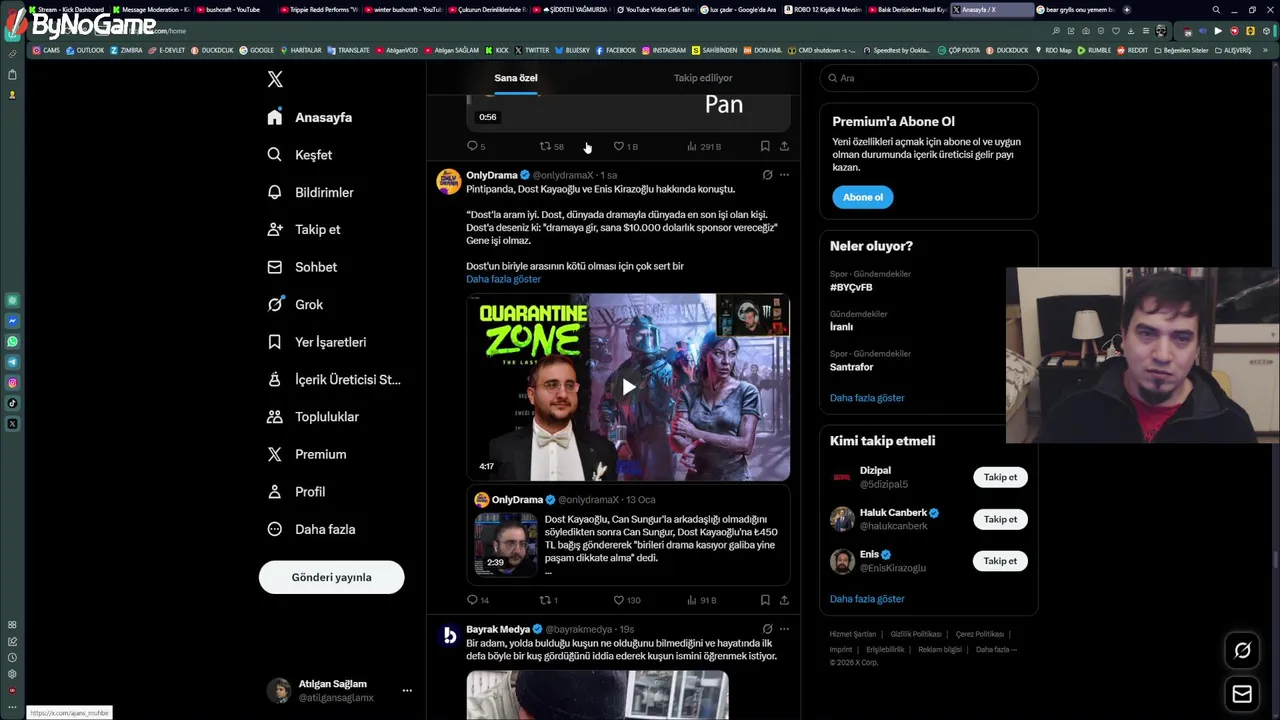Open the floating Grok button
Viewport: 1280px width, 720px height.
[1242, 651]
